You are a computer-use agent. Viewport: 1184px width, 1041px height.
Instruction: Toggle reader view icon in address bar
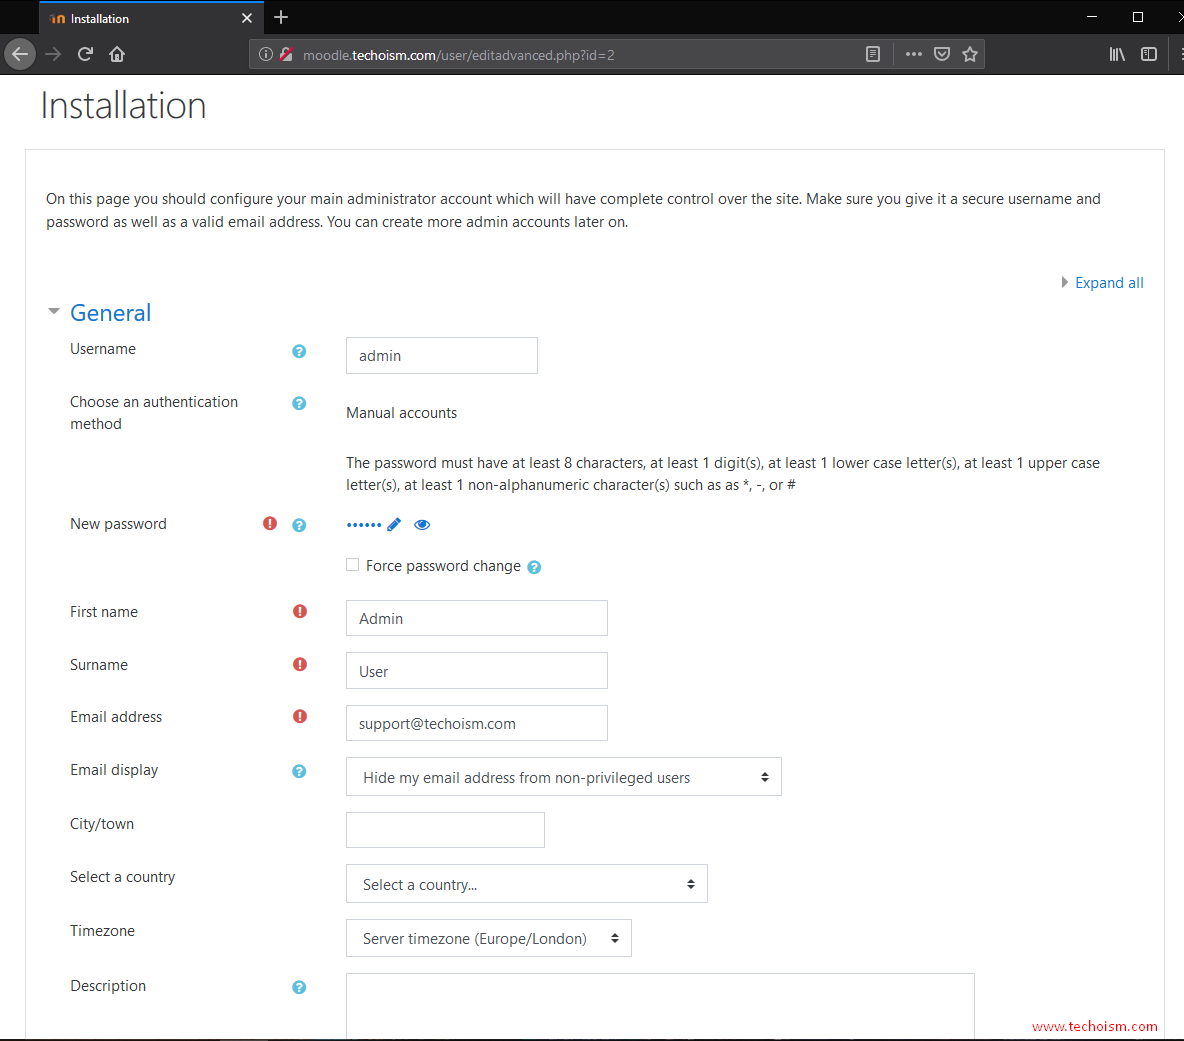[873, 54]
